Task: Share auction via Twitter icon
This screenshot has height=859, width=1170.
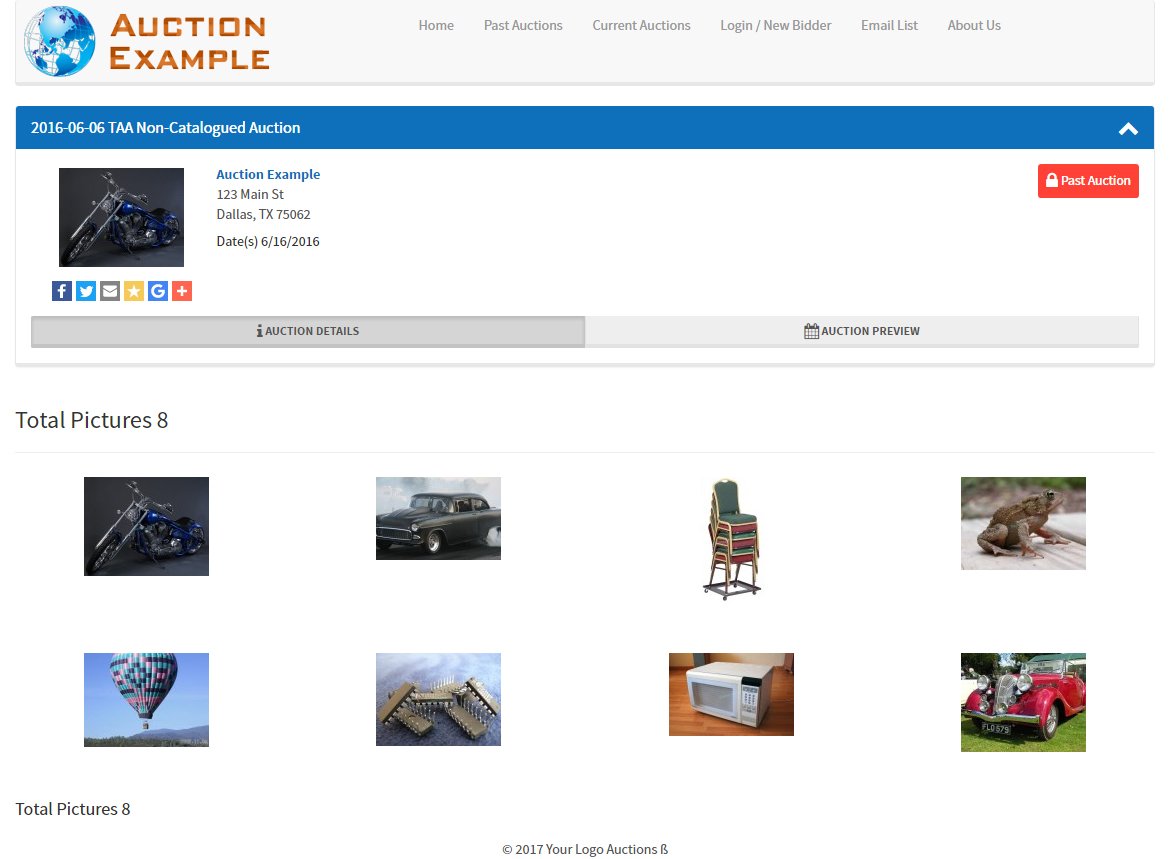Action: [86, 291]
